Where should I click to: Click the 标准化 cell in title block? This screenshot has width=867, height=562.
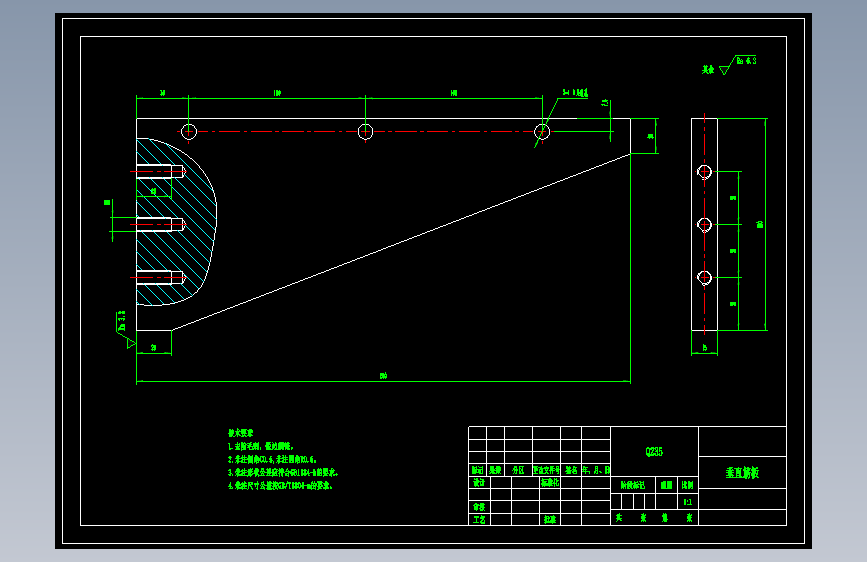(550, 482)
